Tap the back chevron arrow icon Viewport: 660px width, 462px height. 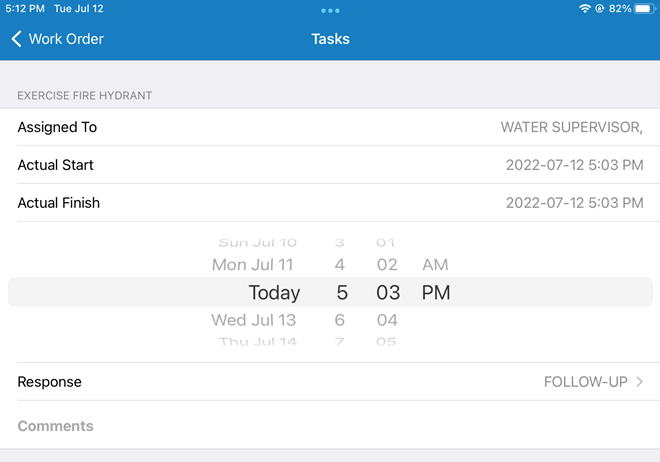16,39
